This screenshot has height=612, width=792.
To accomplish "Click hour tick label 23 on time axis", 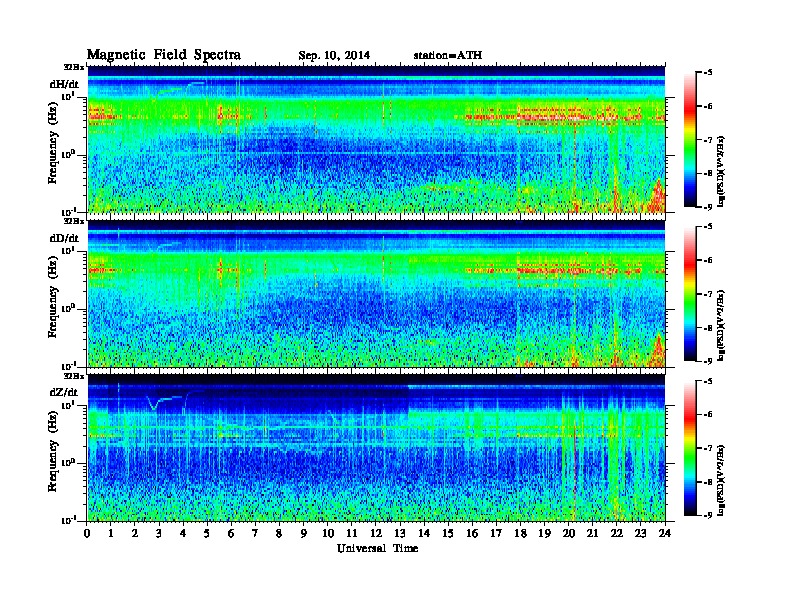I will 641,534.
